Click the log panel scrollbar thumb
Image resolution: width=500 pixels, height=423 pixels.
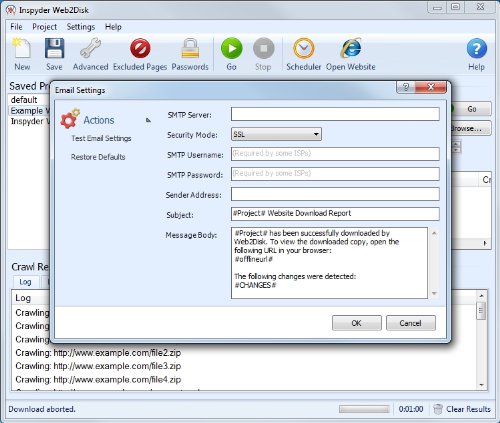coord(481,311)
